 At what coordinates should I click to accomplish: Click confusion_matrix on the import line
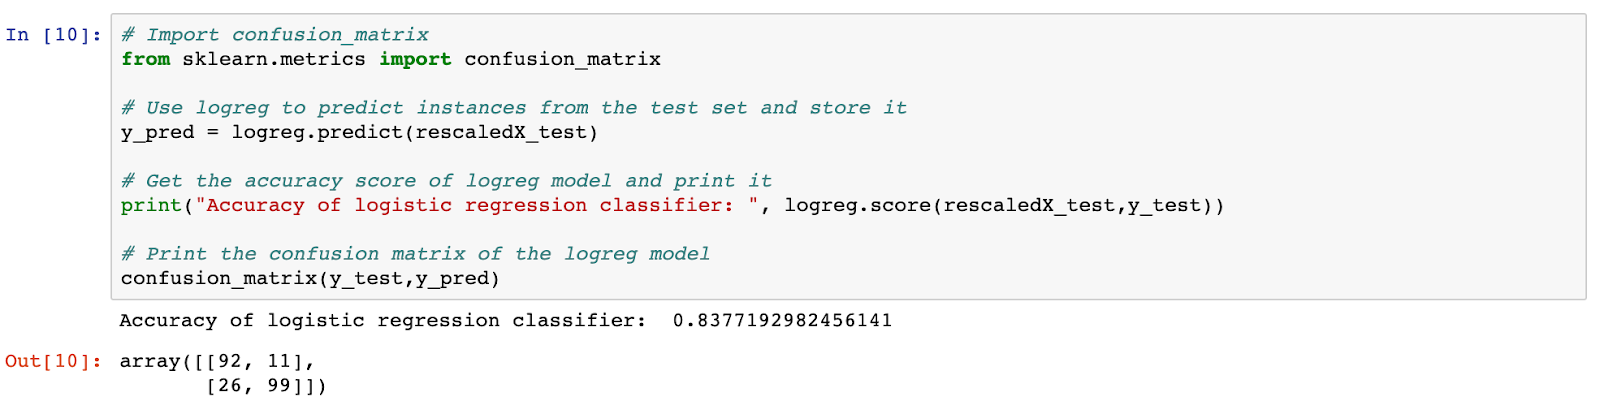point(562,59)
